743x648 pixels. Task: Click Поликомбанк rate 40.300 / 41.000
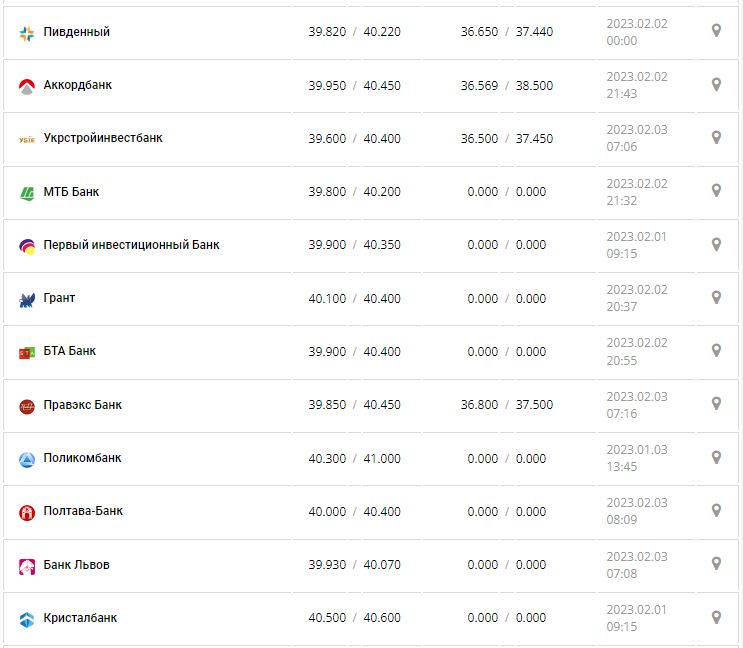click(354, 458)
